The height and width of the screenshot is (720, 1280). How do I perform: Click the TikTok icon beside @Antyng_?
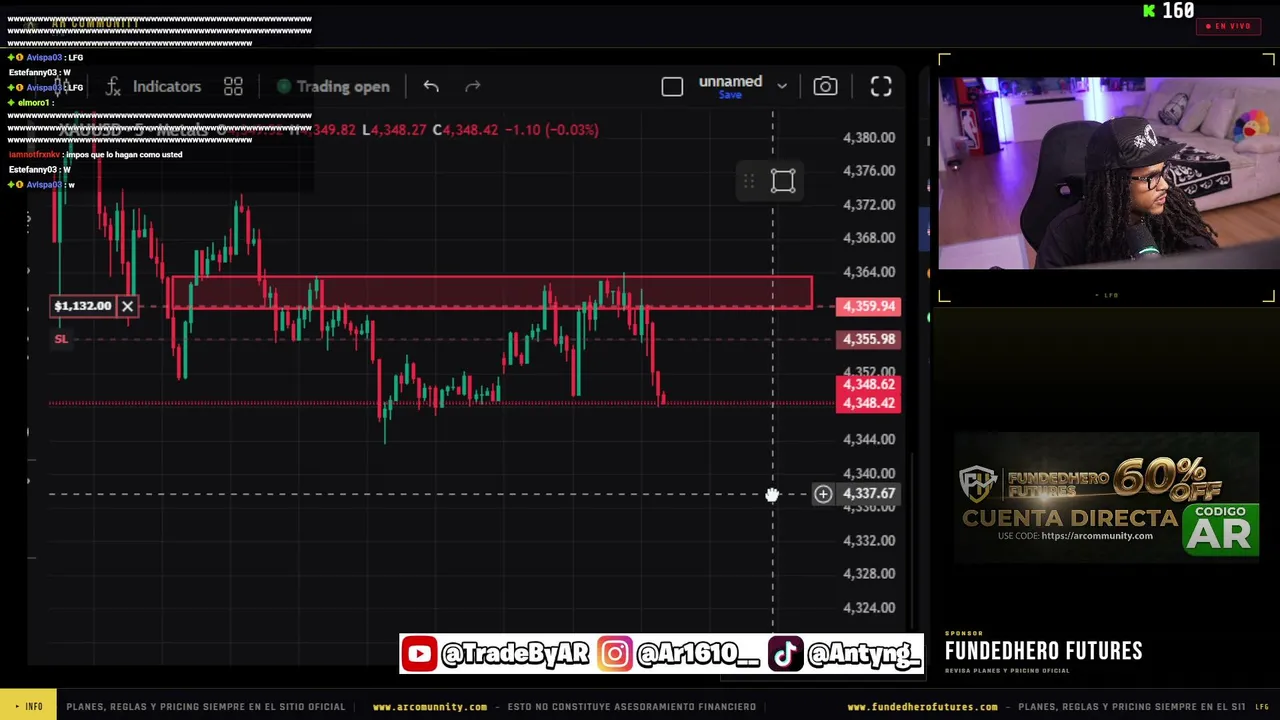coord(784,654)
